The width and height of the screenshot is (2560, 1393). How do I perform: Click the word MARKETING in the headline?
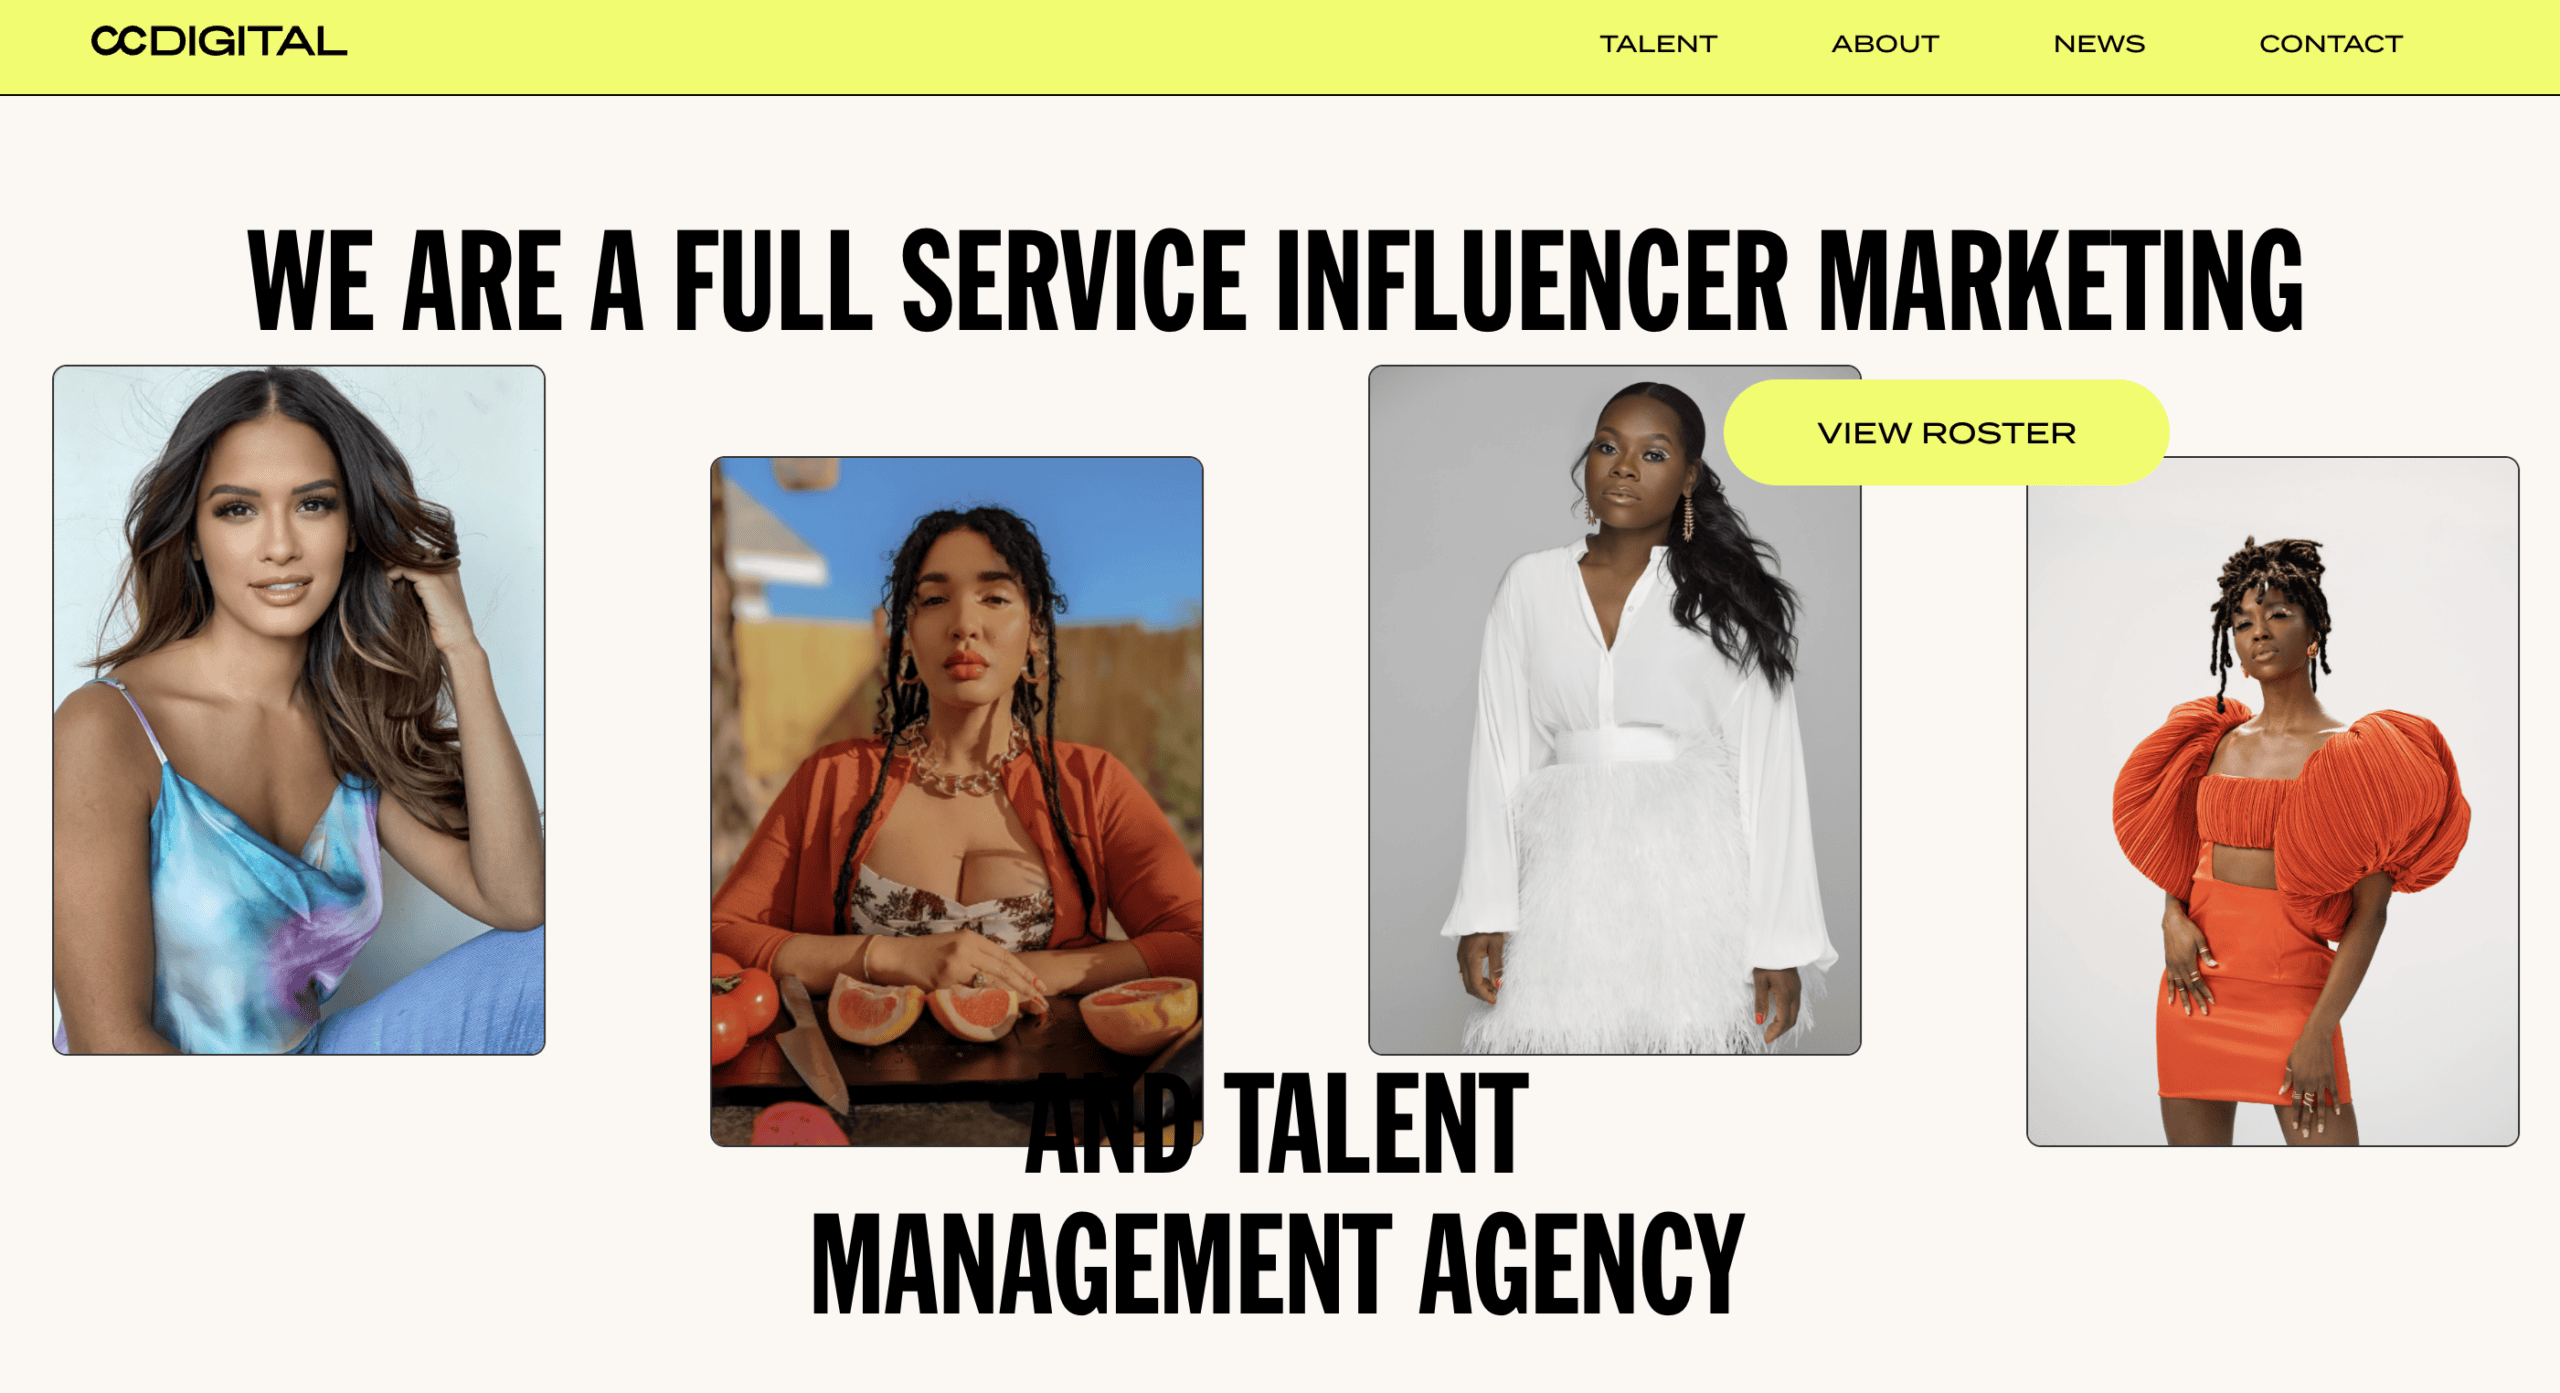[x=2060, y=280]
